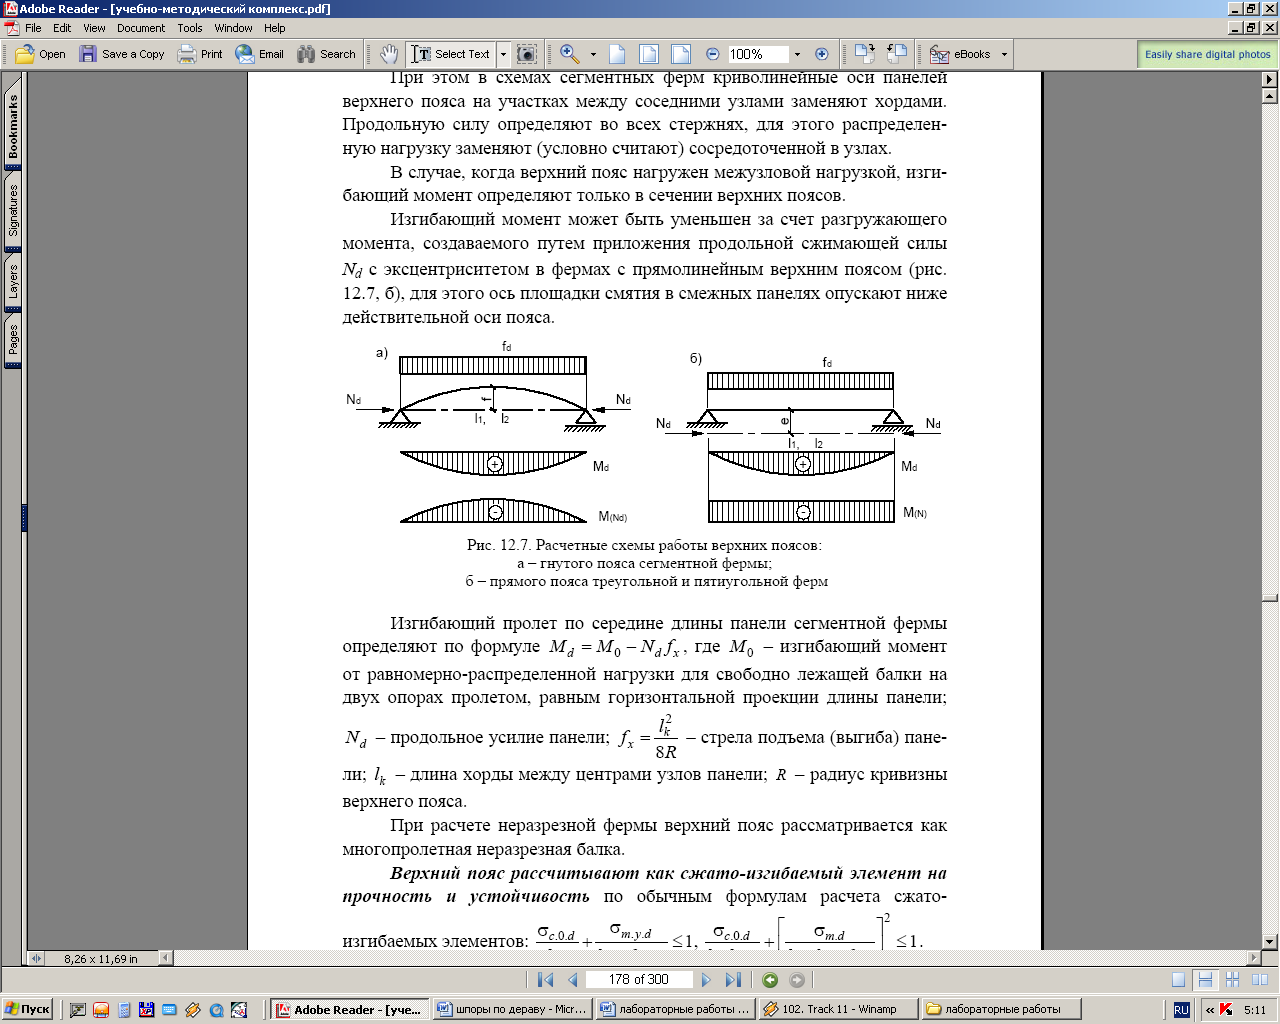Print the document using the toolbar
This screenshot has height=1024, width=1280.
pyautogui.click(x=200, y=54)
